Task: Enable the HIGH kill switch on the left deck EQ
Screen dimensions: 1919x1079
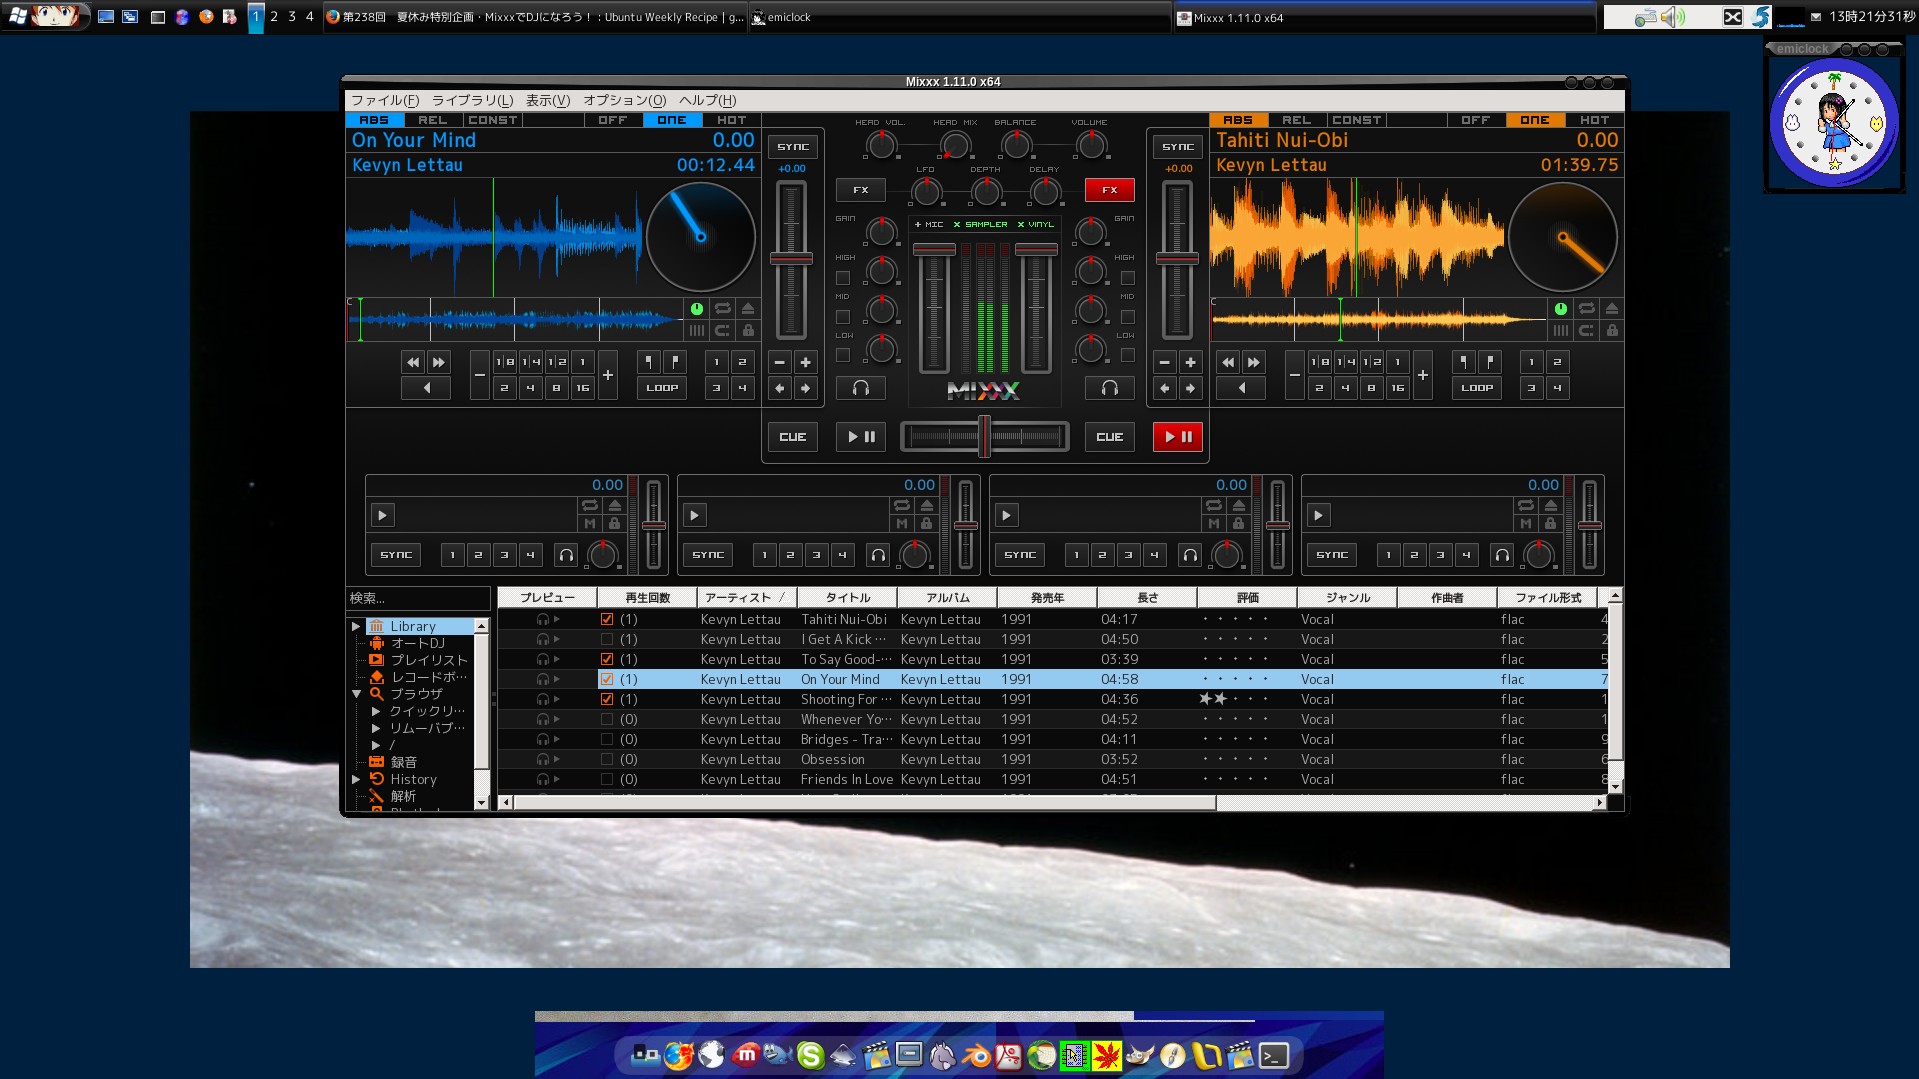Action: click(843, 277)
